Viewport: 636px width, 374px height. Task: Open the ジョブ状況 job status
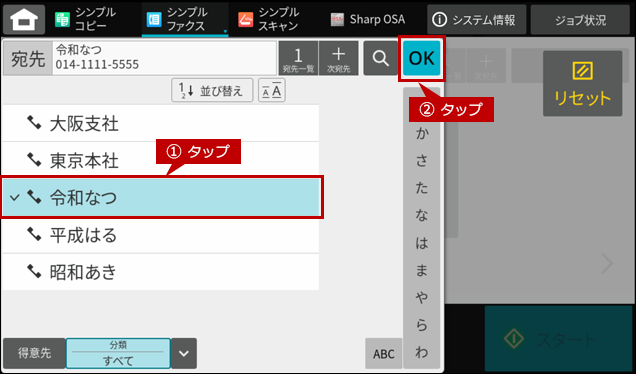[580, 20]
